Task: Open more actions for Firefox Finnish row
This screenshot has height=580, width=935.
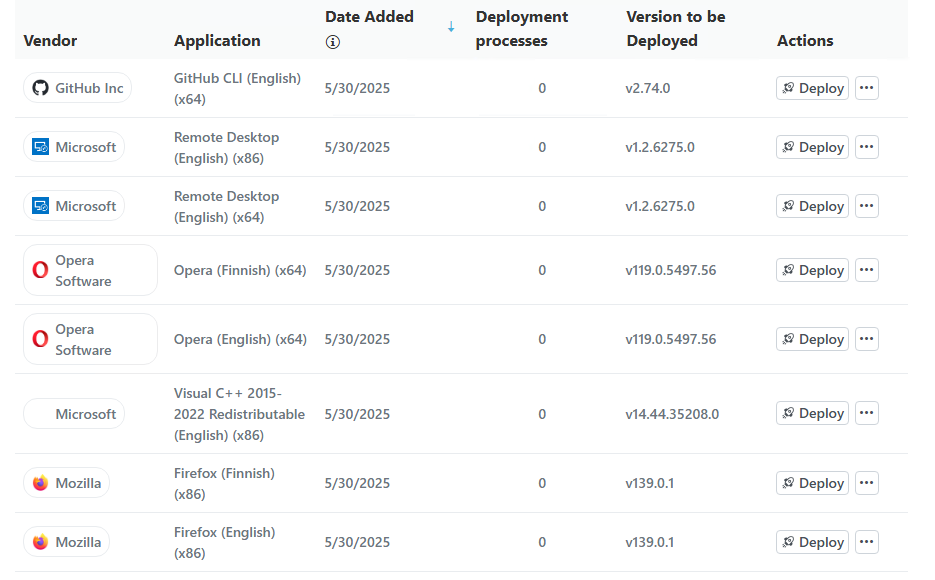Action: click(866, 483)
